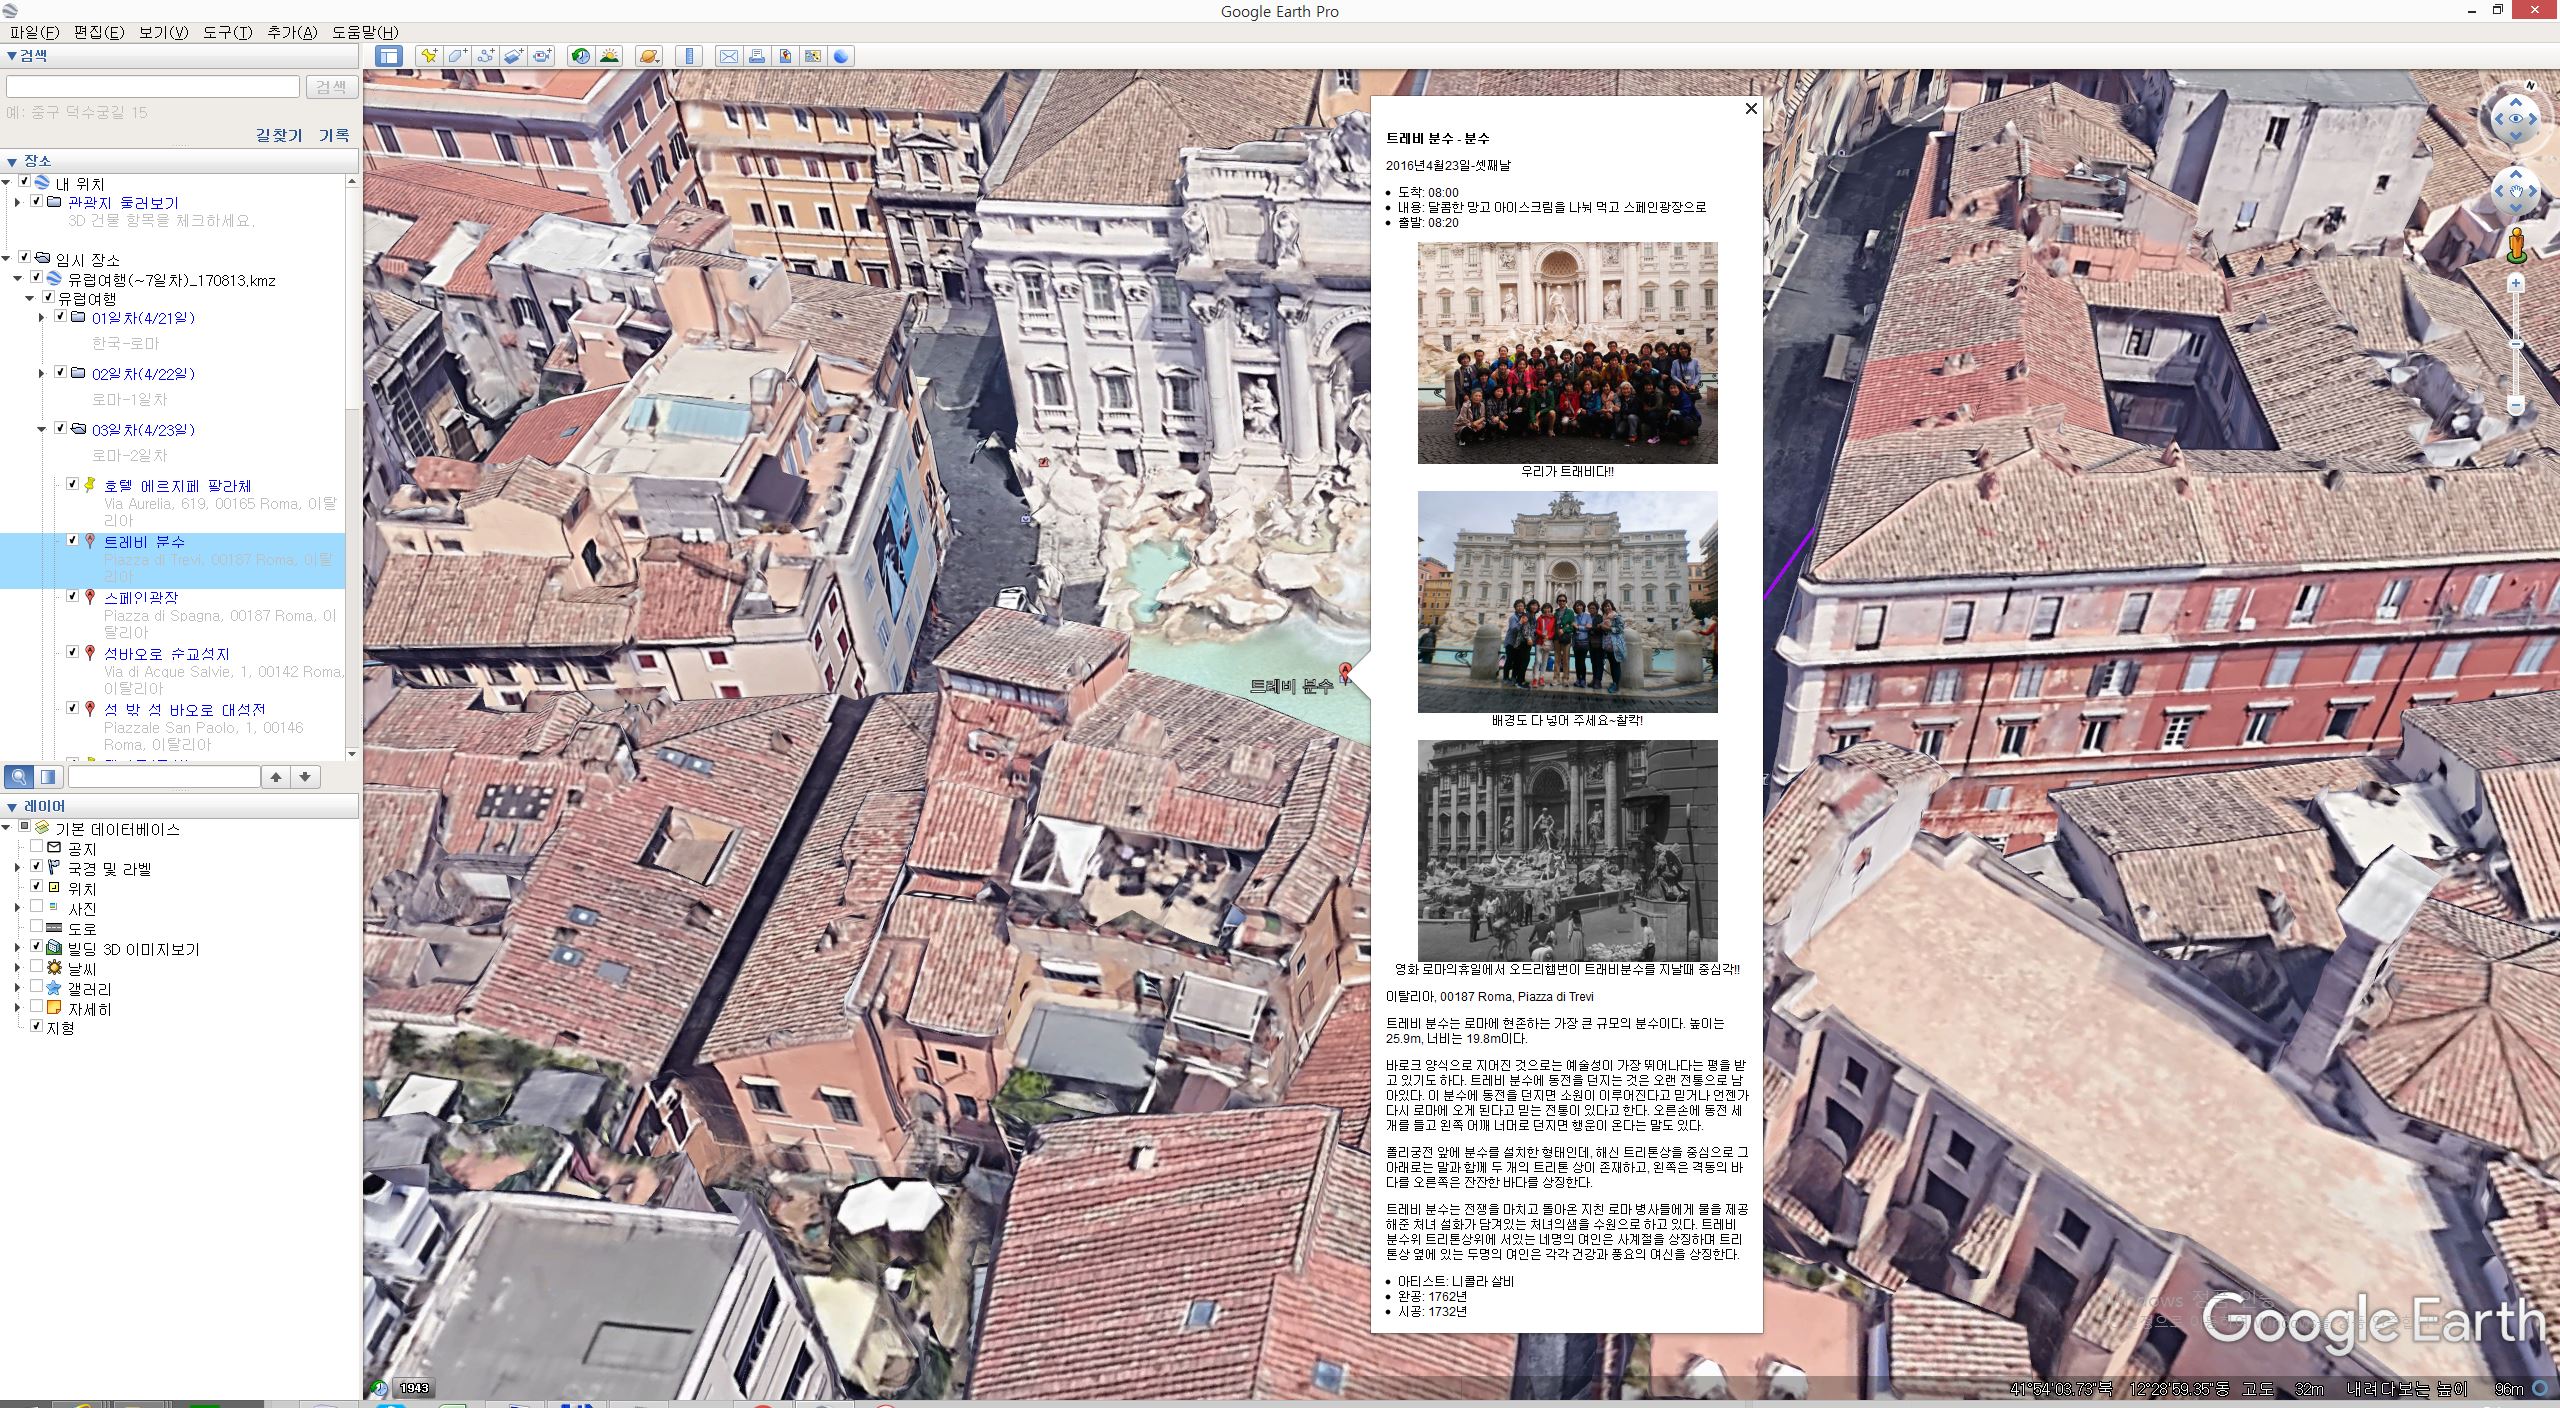Screen dimensions: 2560x1408
Task: Enable the 도로 layer checkbox
Action: [37, 927]
